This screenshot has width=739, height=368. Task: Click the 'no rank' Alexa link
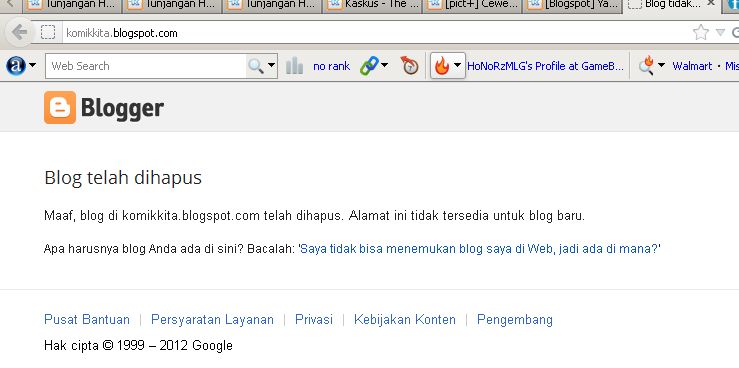pyautogui.click(x=332, y=66)
